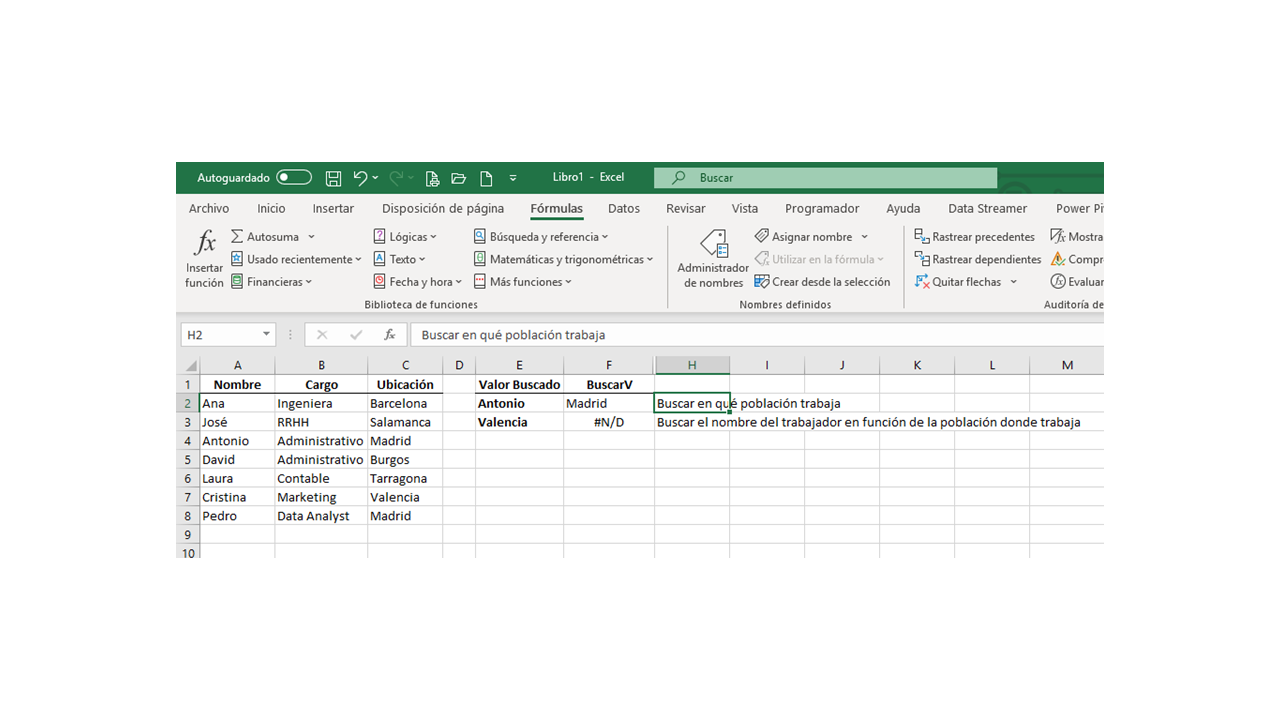Open Matemáticas y trigonométricas functions menu
The height and width of the screenshot is (720, 1280).
[x=563, y=259]
